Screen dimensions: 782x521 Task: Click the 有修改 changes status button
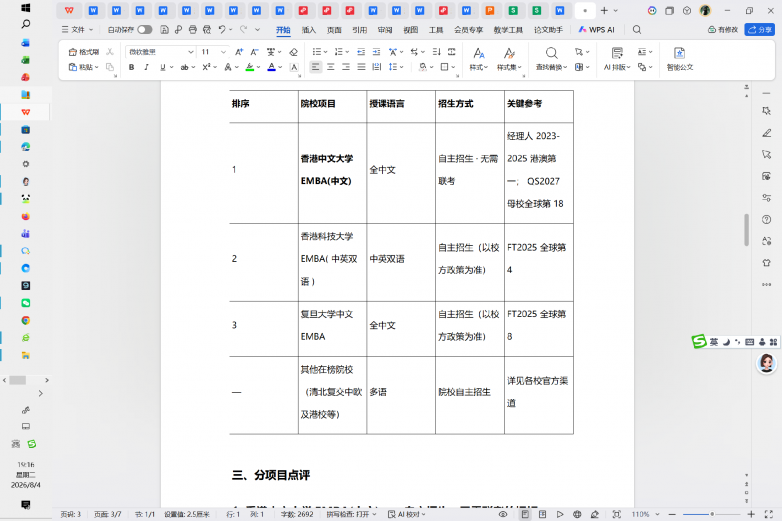click(x=723, y=30)
